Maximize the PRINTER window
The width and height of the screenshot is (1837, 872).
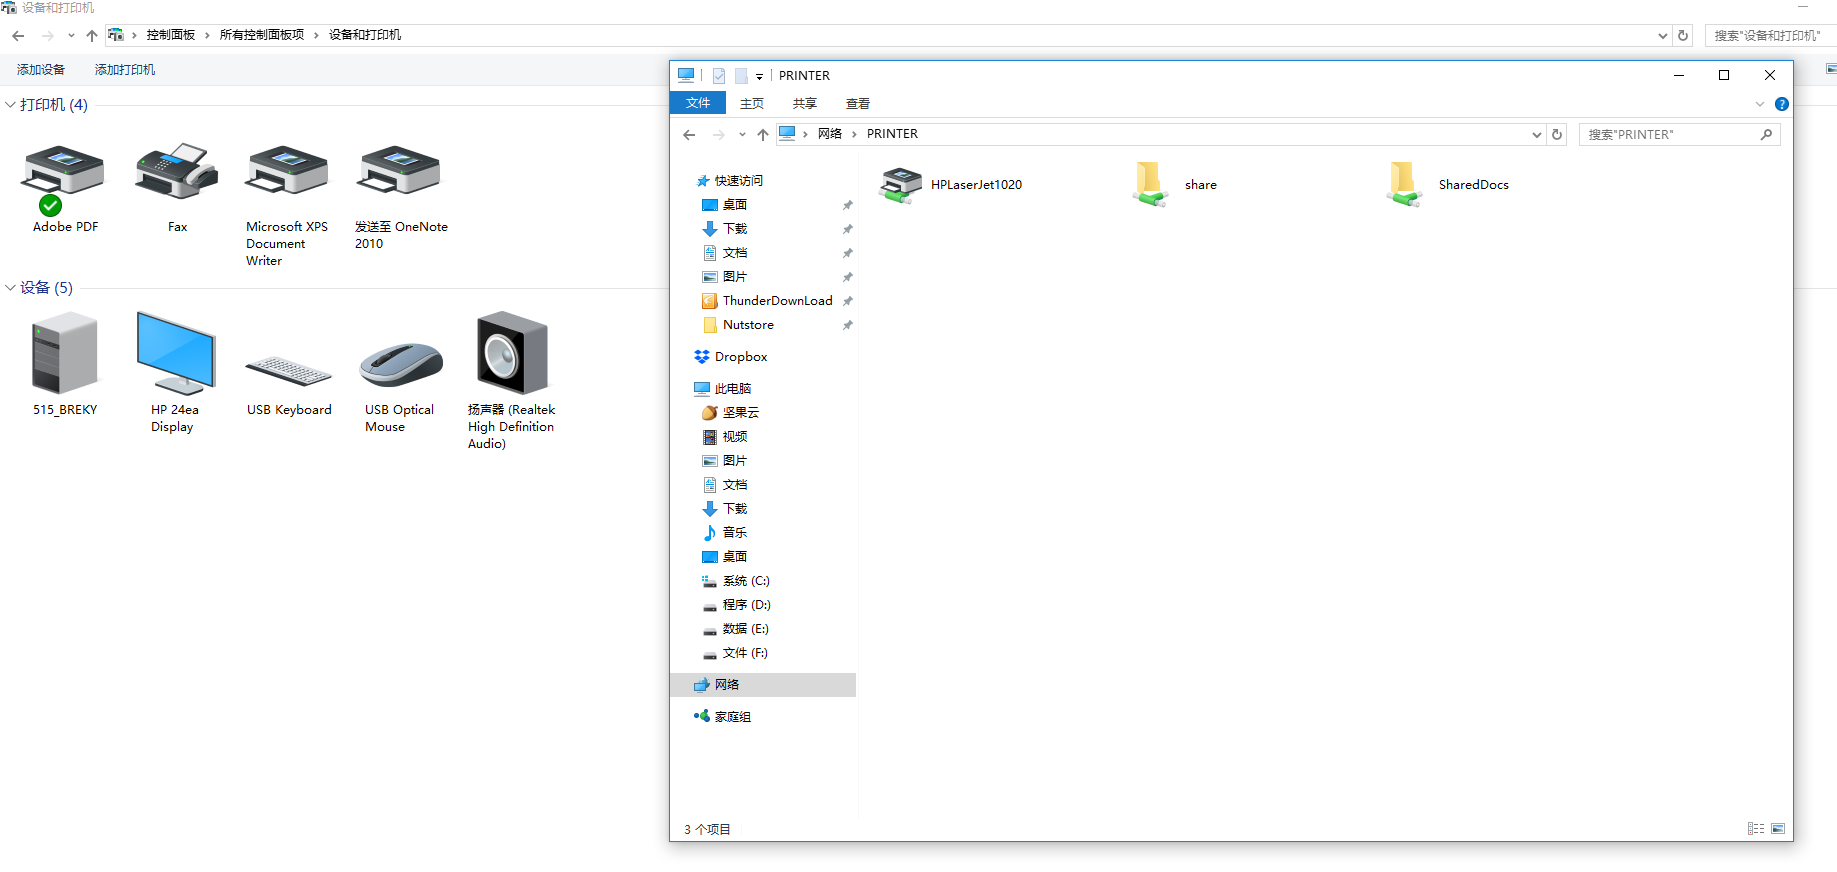point(1724,76)
